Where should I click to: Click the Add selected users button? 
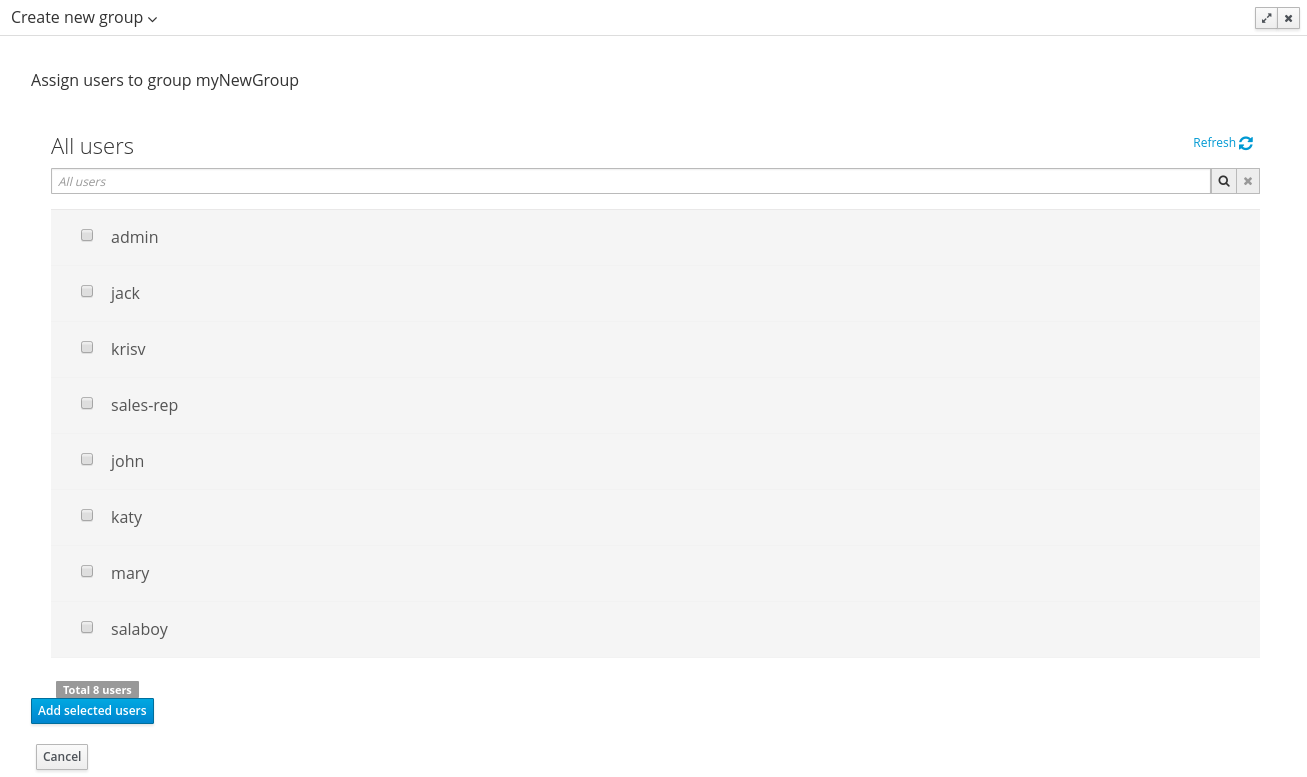(92, 710)
